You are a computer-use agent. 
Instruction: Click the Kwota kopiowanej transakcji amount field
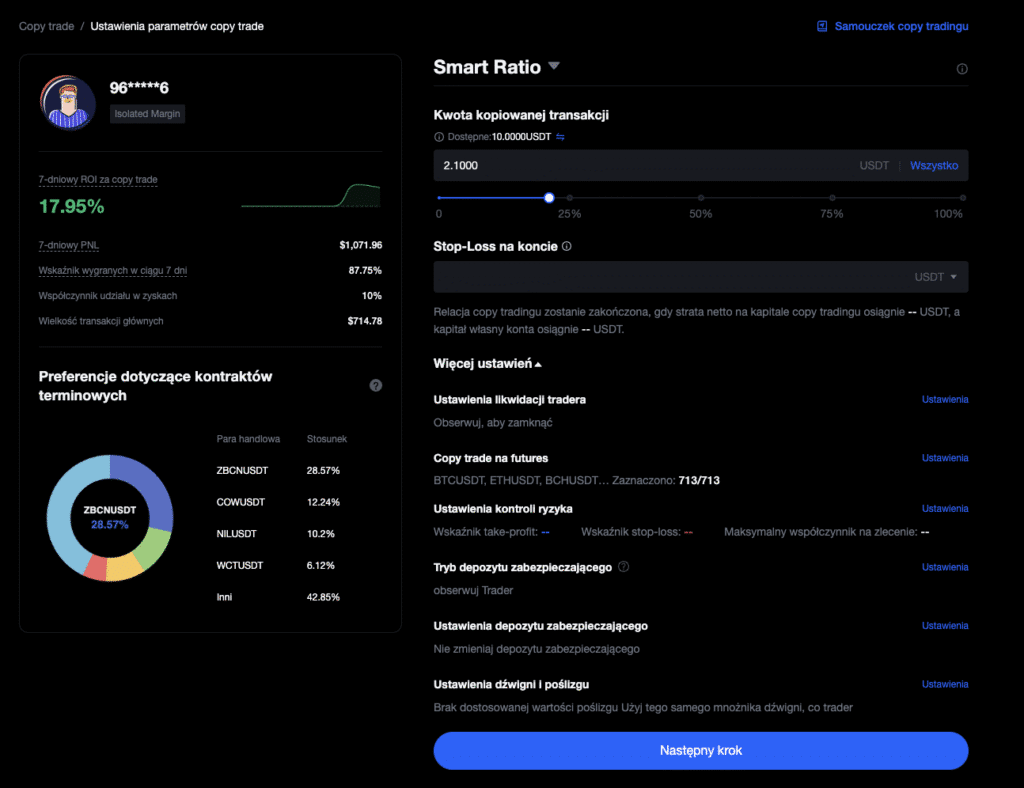coord(640,165)
